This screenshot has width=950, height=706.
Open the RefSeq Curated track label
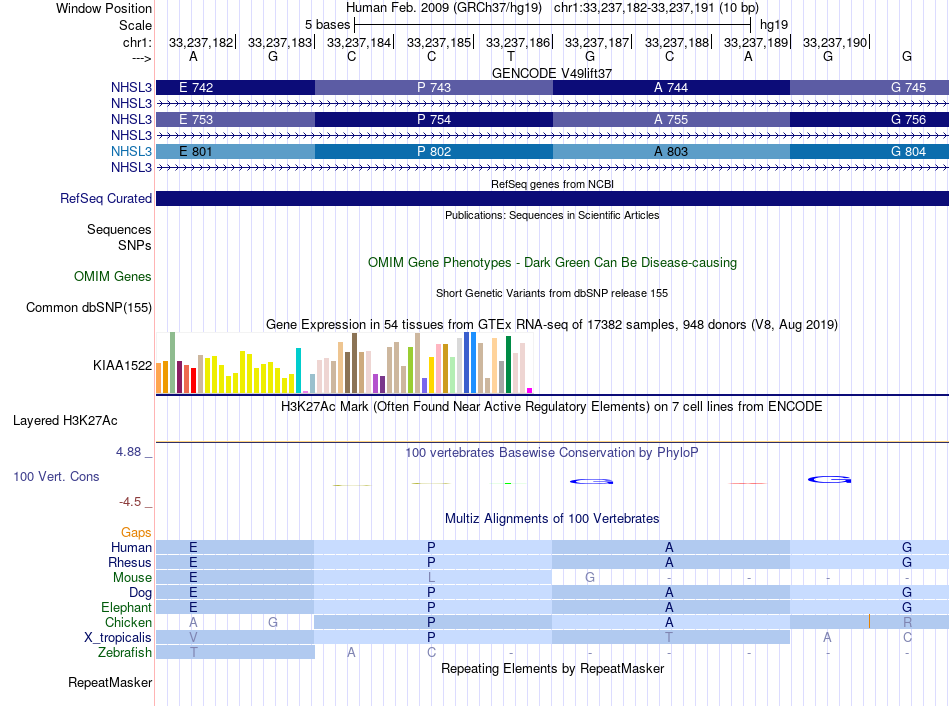[x=106, y=198]
